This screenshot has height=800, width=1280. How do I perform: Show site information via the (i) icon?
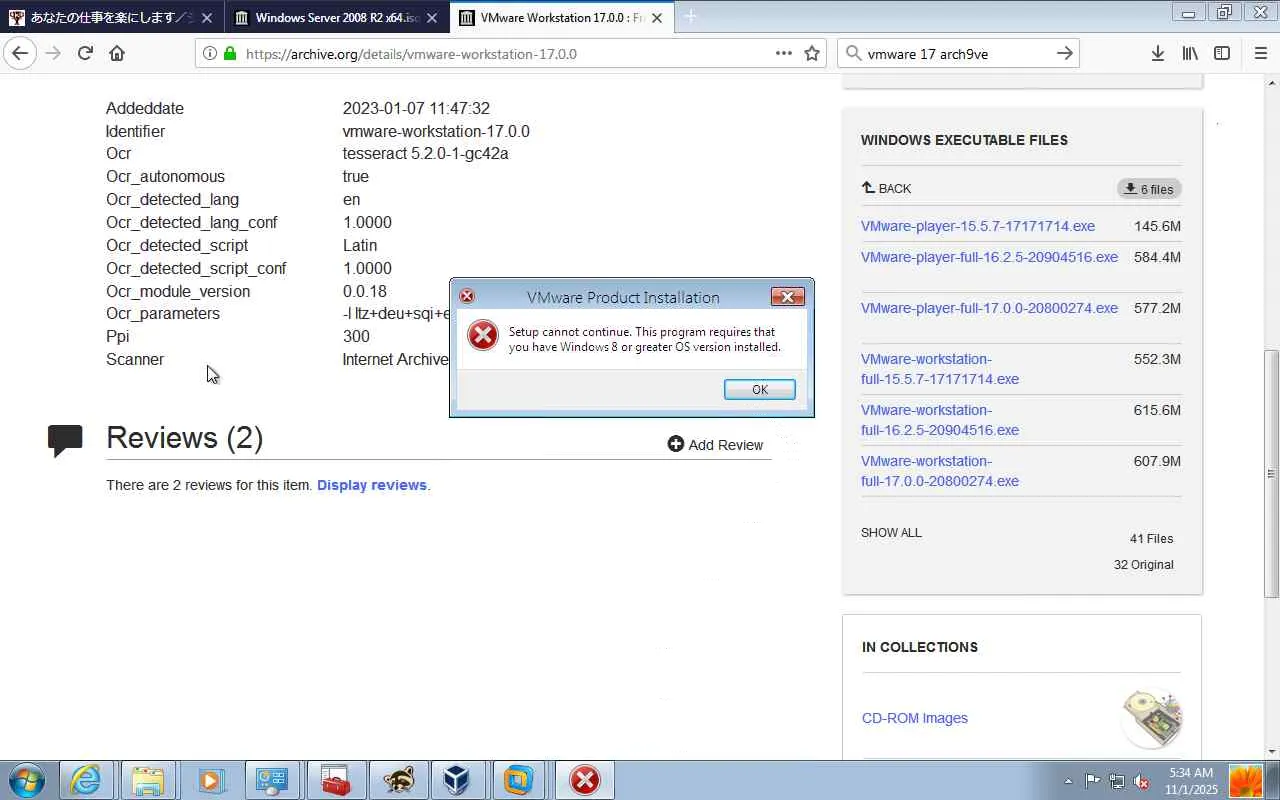point(209,54)
